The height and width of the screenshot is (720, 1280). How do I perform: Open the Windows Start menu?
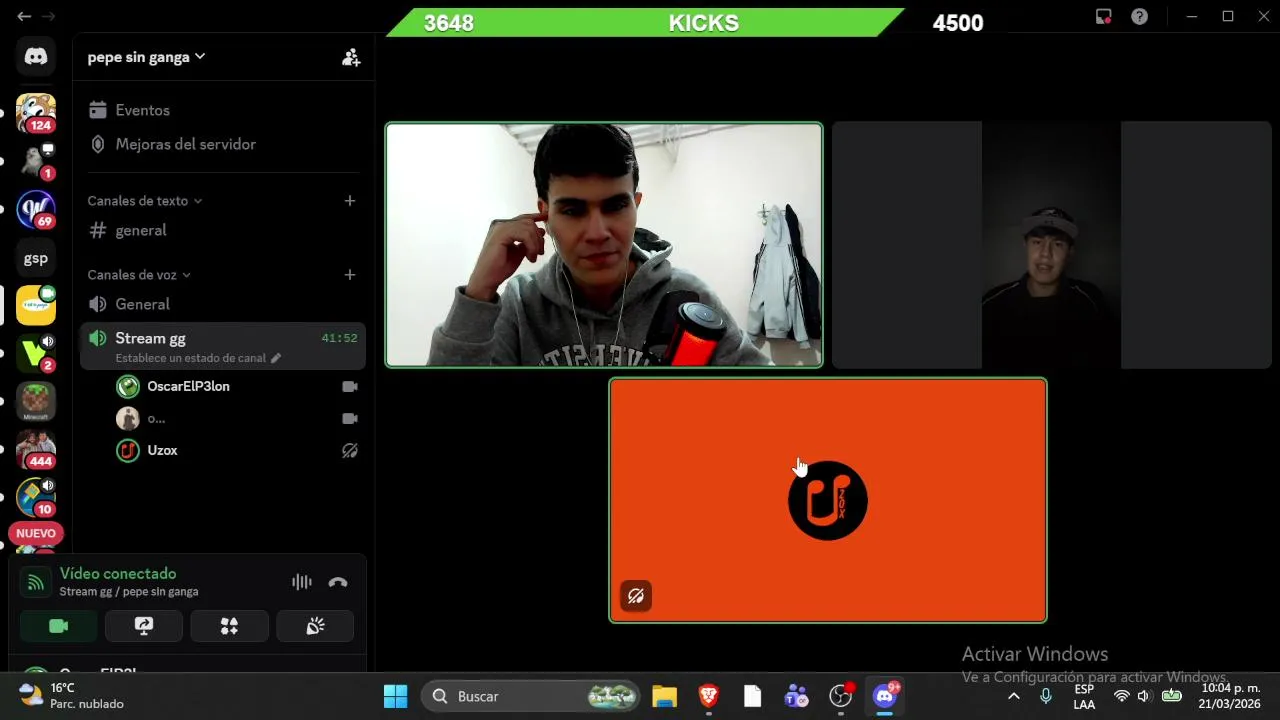pyautogui.click(x=396, y=696)
